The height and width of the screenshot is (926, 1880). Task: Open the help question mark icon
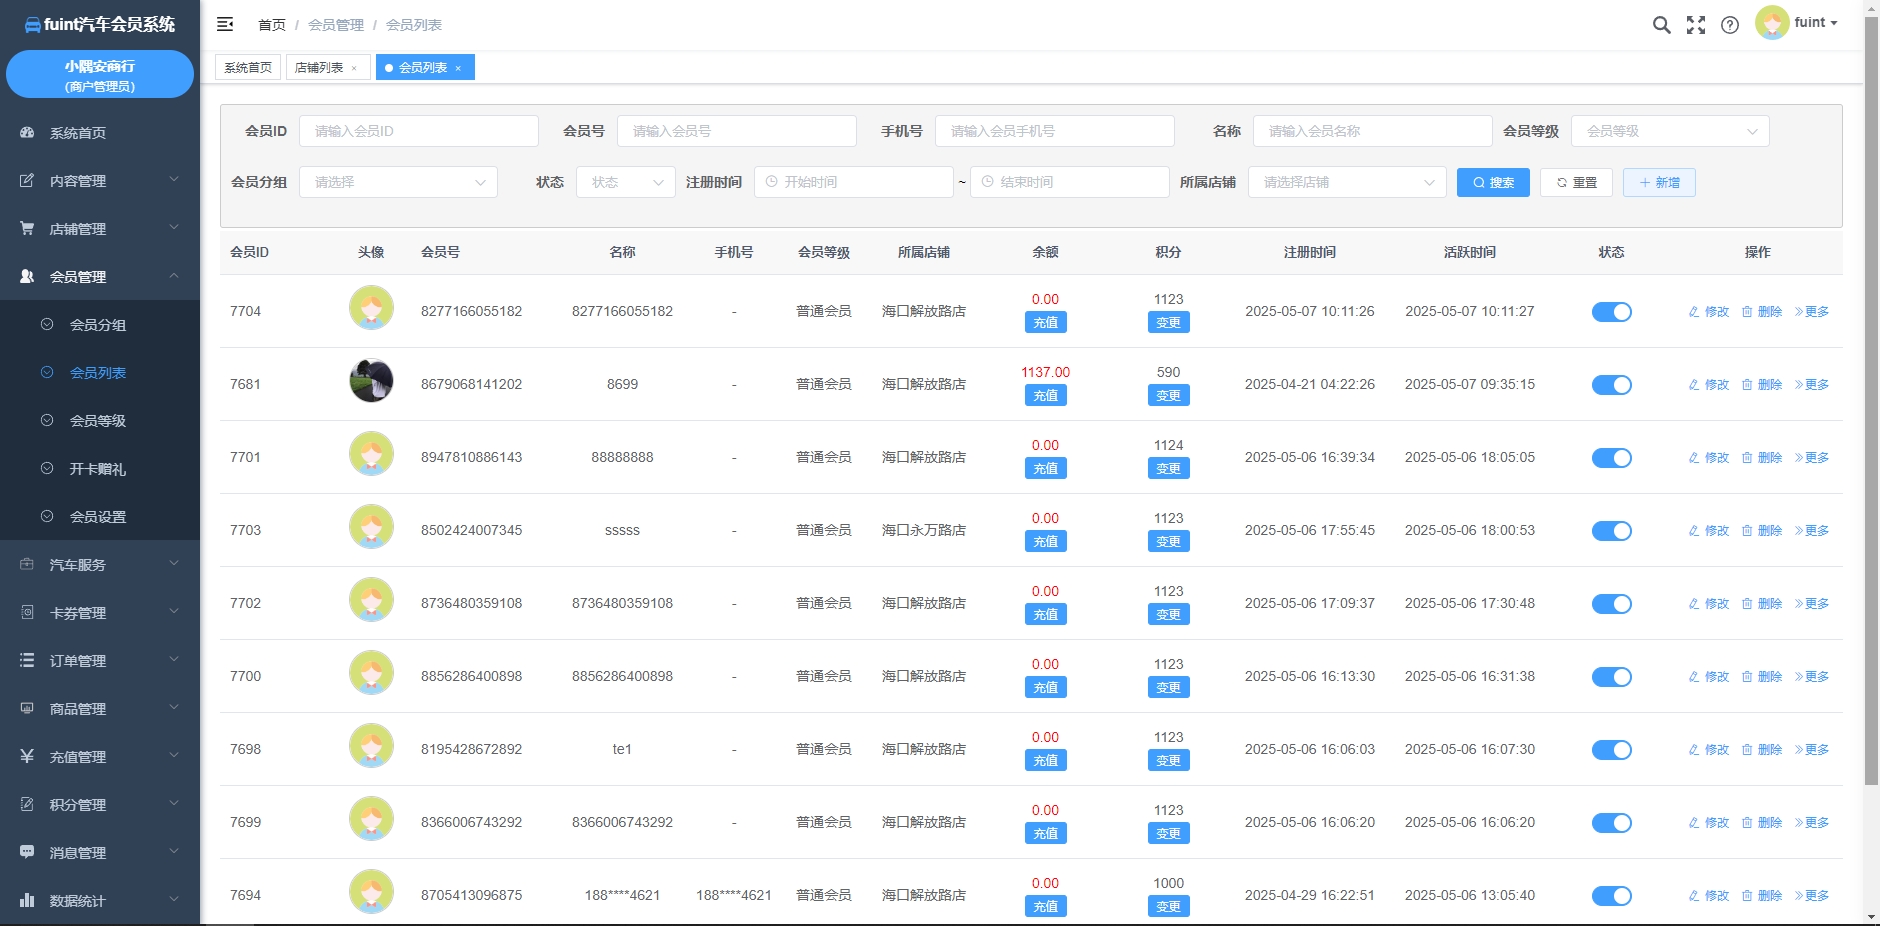tap(1730, 25)
